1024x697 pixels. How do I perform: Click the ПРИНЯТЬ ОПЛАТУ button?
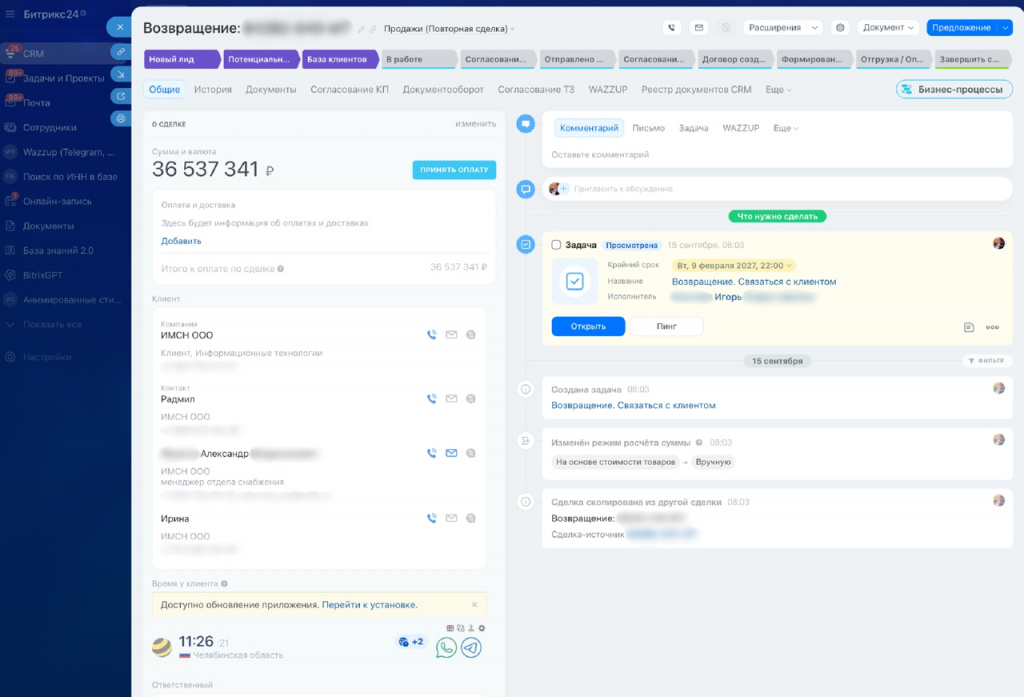[x=454, y=170]
